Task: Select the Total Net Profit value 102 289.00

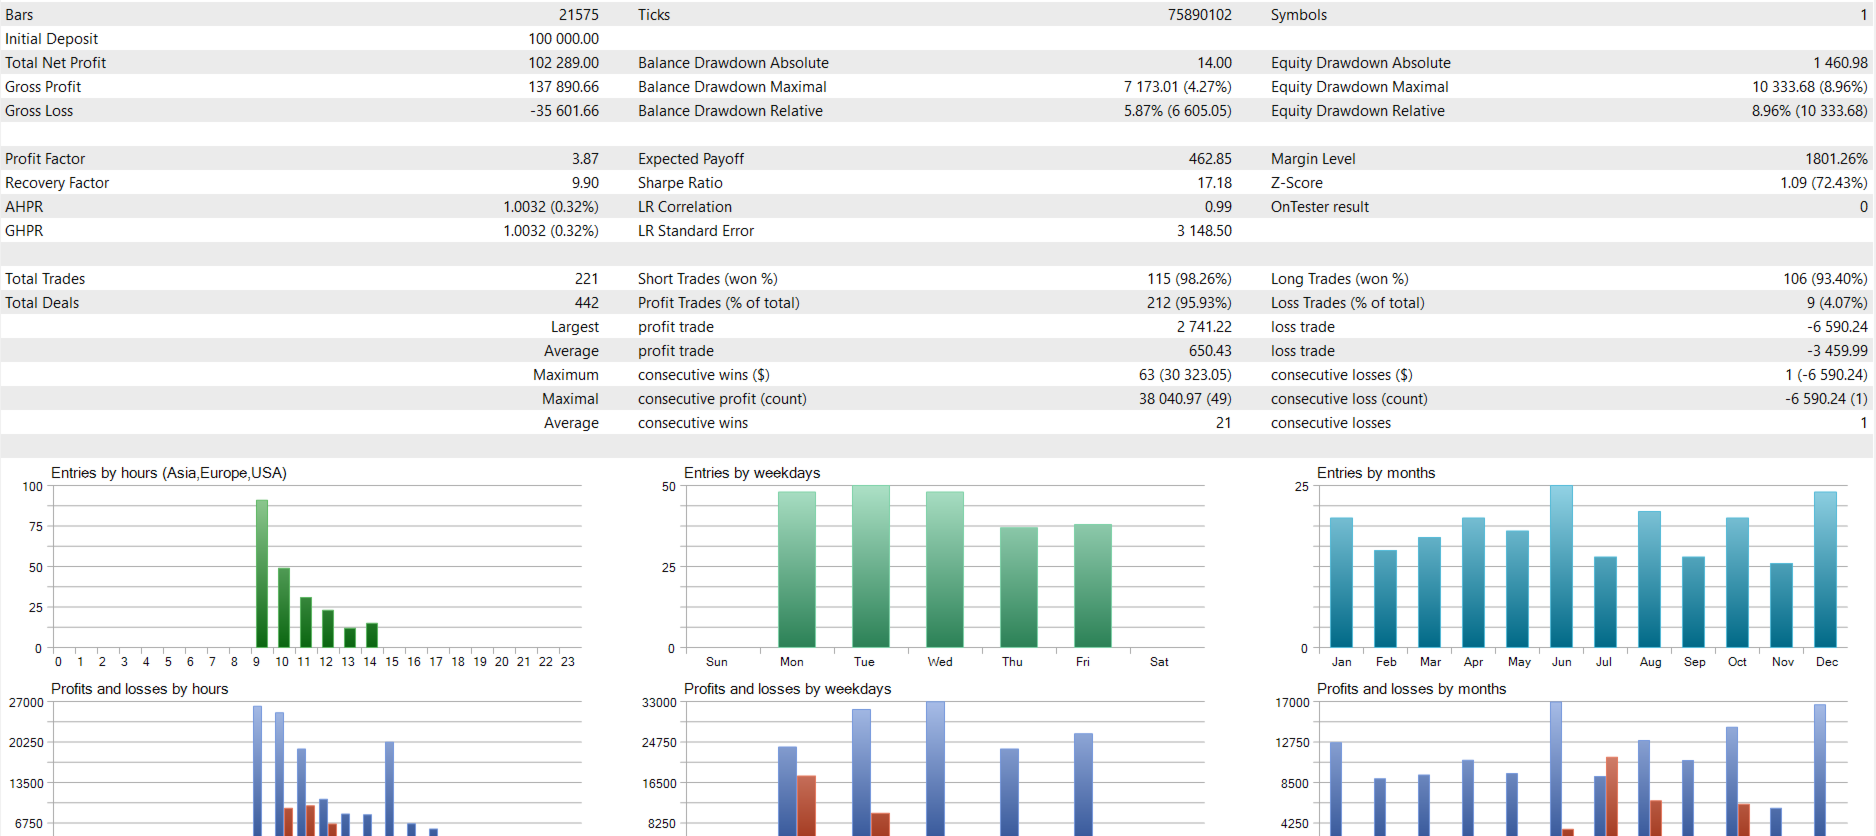Action: point(563,63)
